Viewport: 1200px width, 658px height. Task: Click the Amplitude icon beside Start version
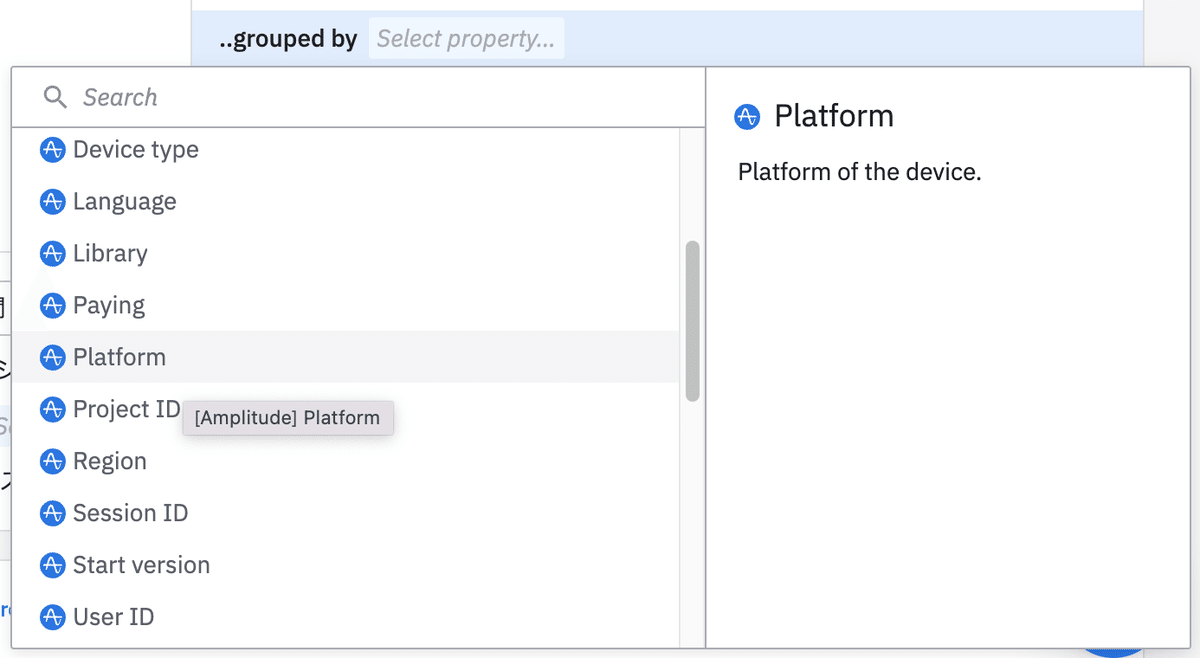coord(52,566)
